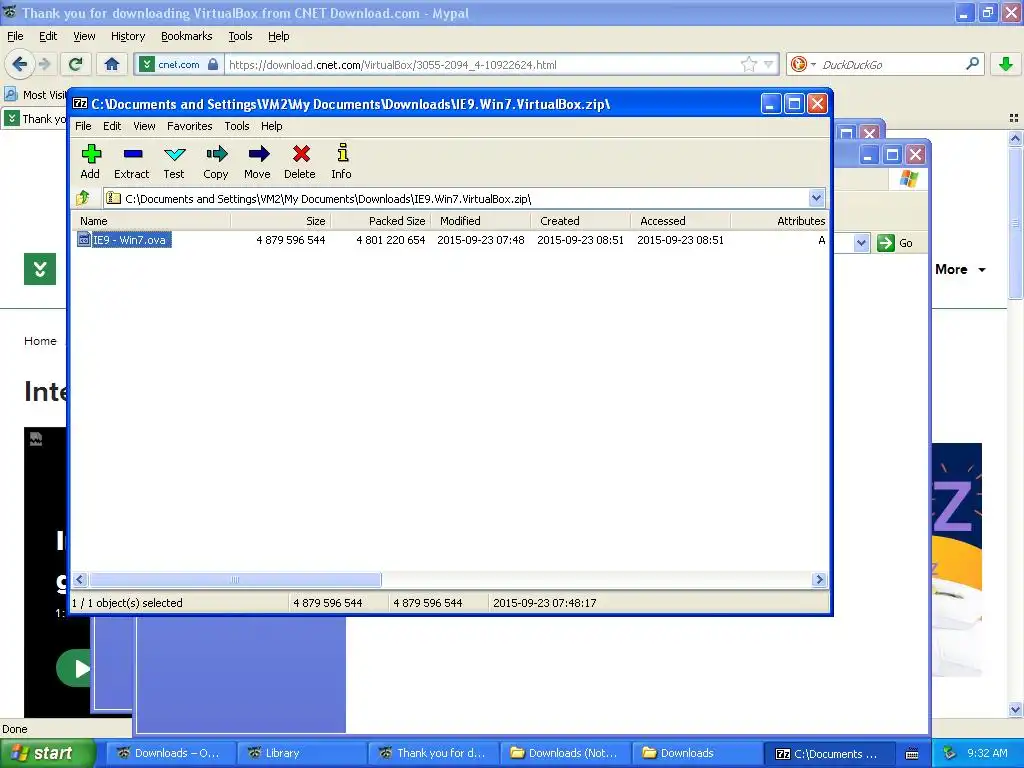This screenshot has height=768, width=1024.
Task: Click the modified date 2015-09-23 07:48
Action: [481, 240]
